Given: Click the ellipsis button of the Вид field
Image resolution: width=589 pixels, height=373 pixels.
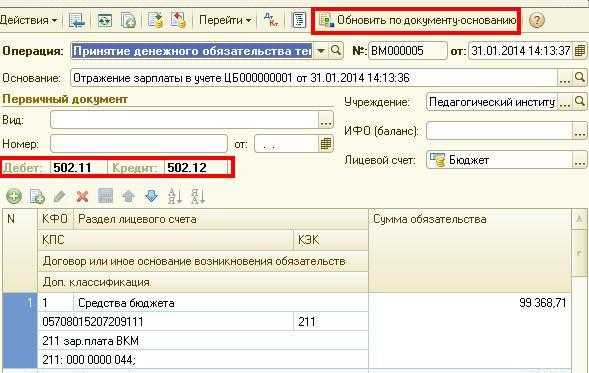Looking at the screenshot, I should [x=326, y=120].
